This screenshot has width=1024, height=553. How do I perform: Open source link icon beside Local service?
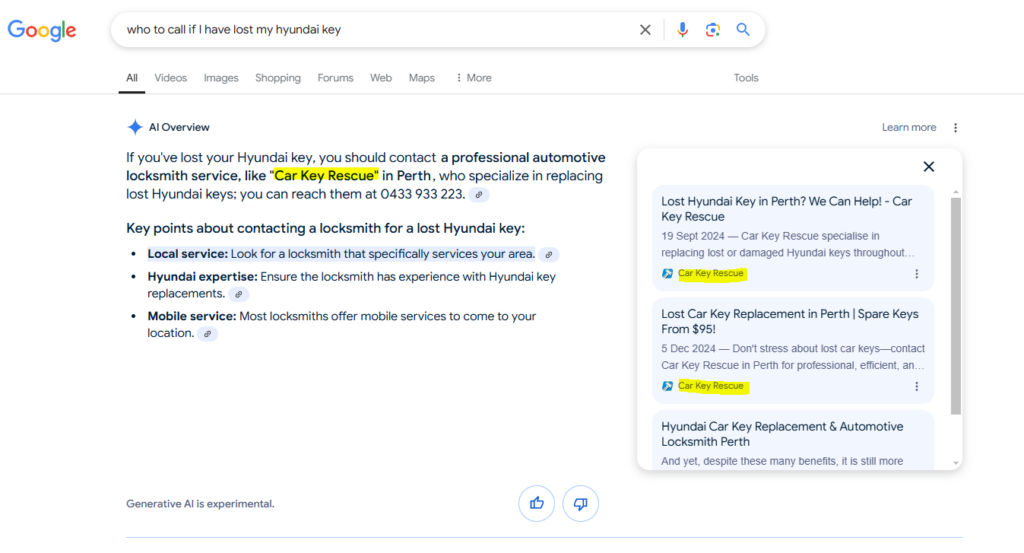549,255
